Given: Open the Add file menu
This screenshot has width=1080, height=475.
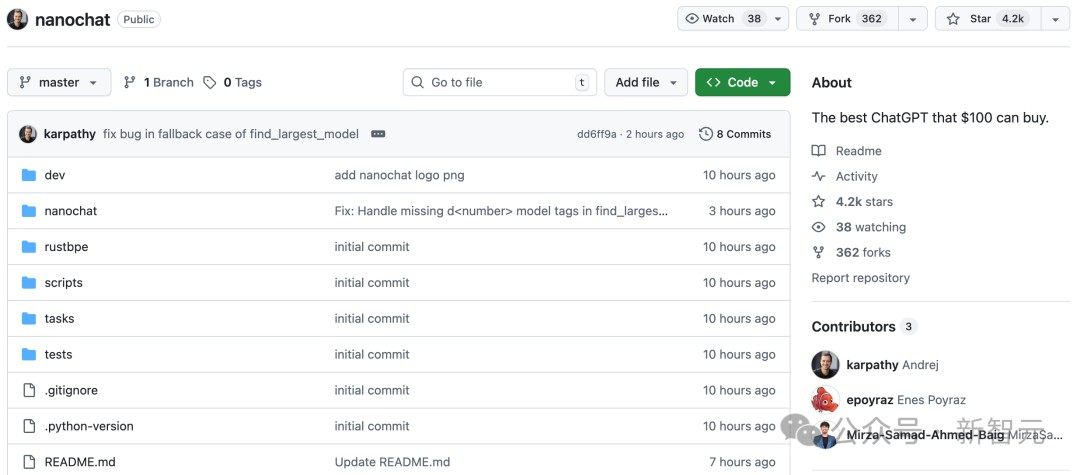Looking at the screenshot, I should point(645,83).
